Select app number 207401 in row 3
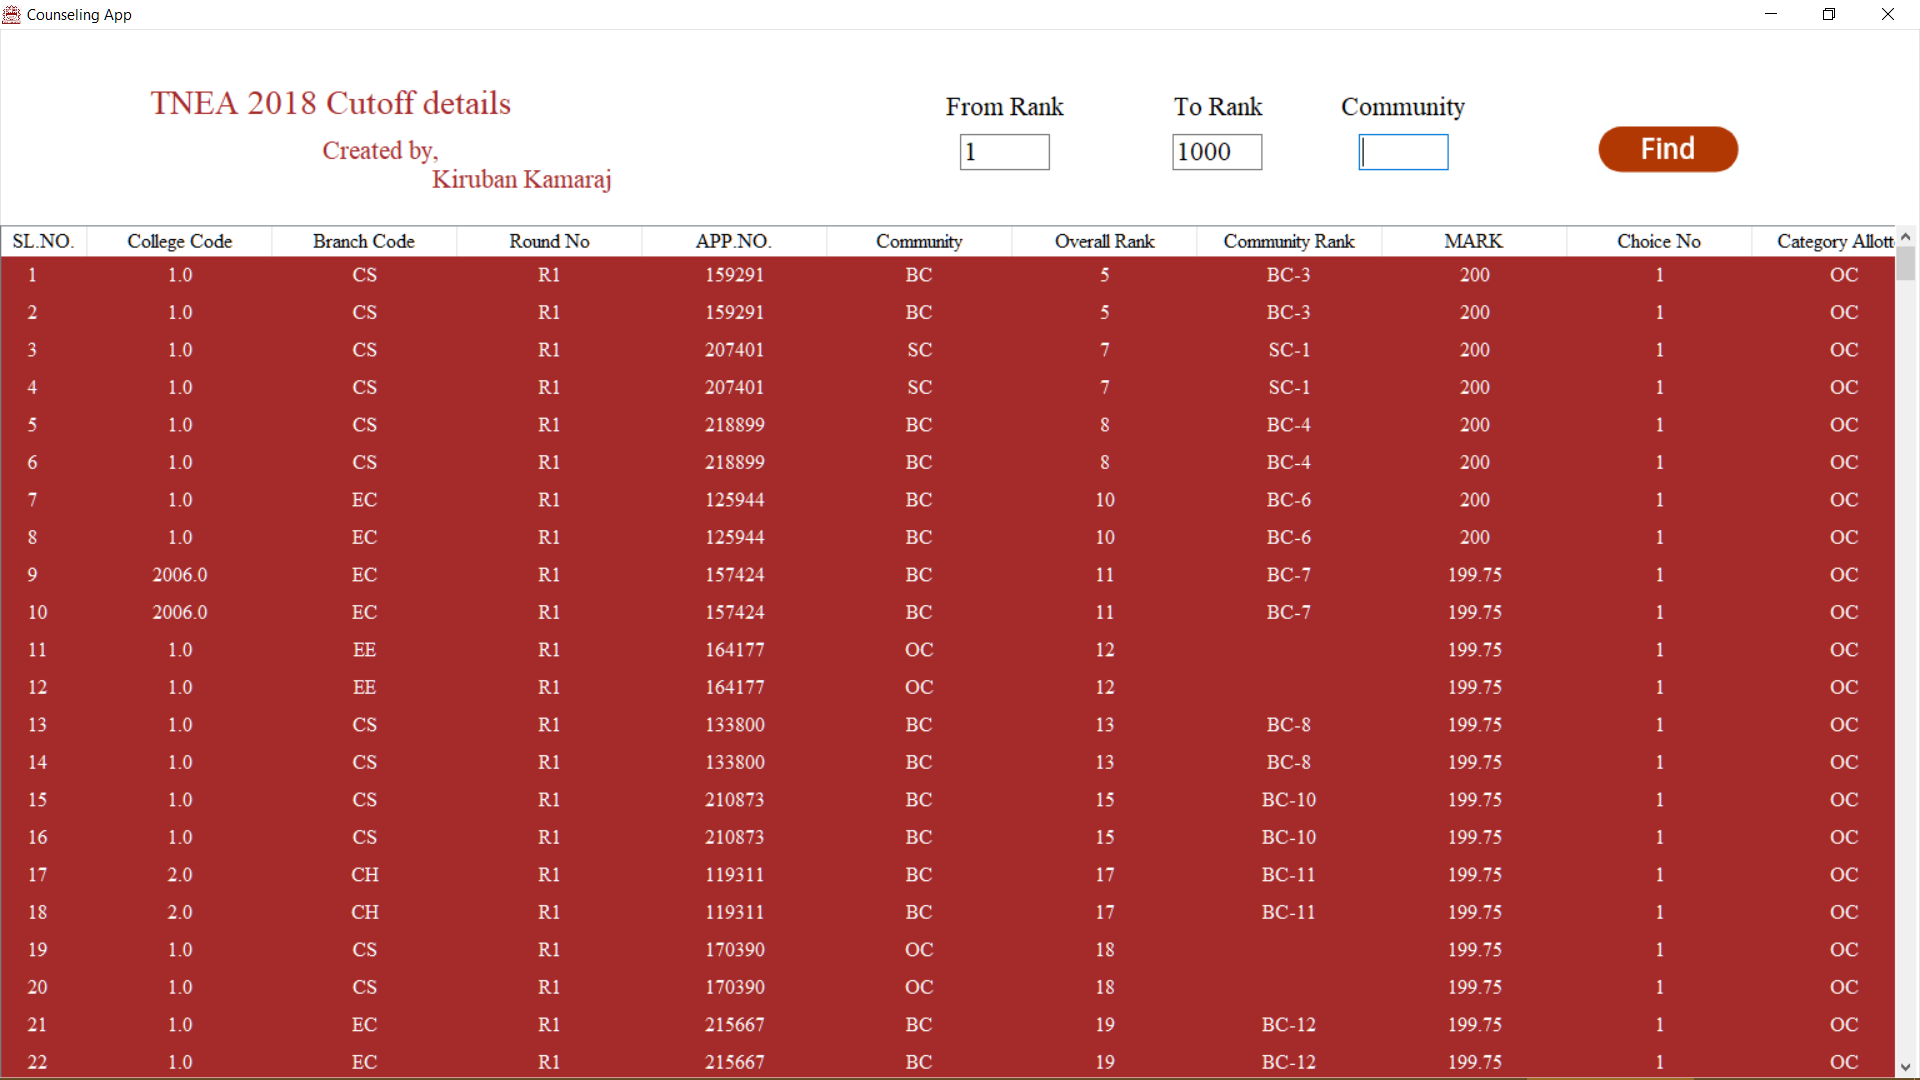The width and height of the screenshot is (1920, 1080). 734,350
